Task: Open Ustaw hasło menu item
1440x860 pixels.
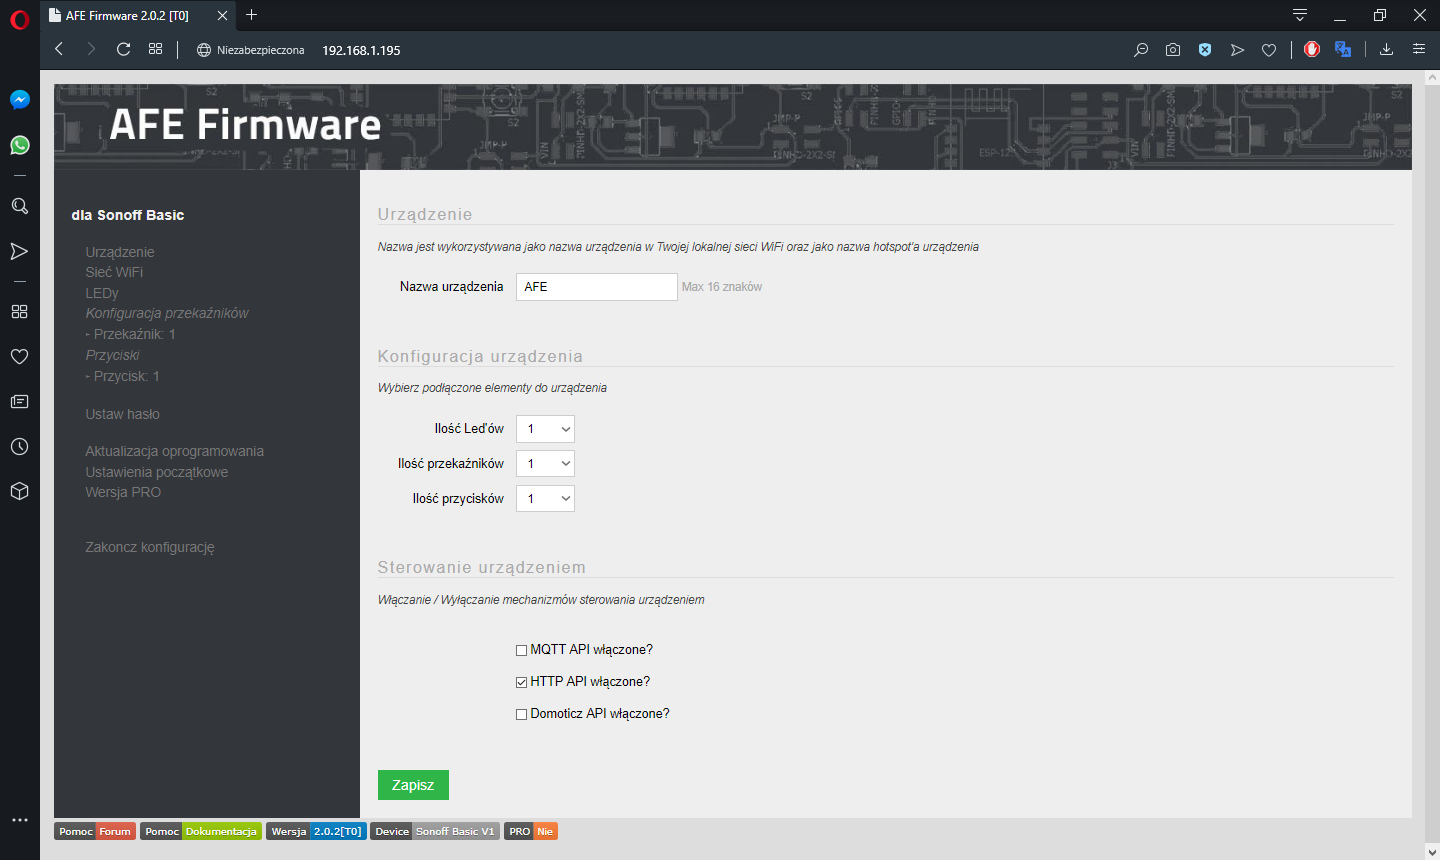Action: (122, 414)
